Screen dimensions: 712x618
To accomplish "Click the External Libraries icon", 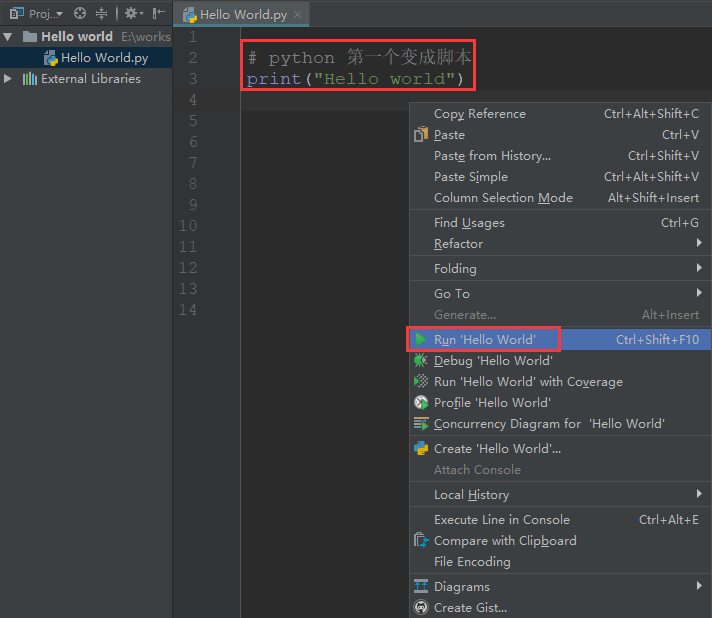I will (30, 79).
